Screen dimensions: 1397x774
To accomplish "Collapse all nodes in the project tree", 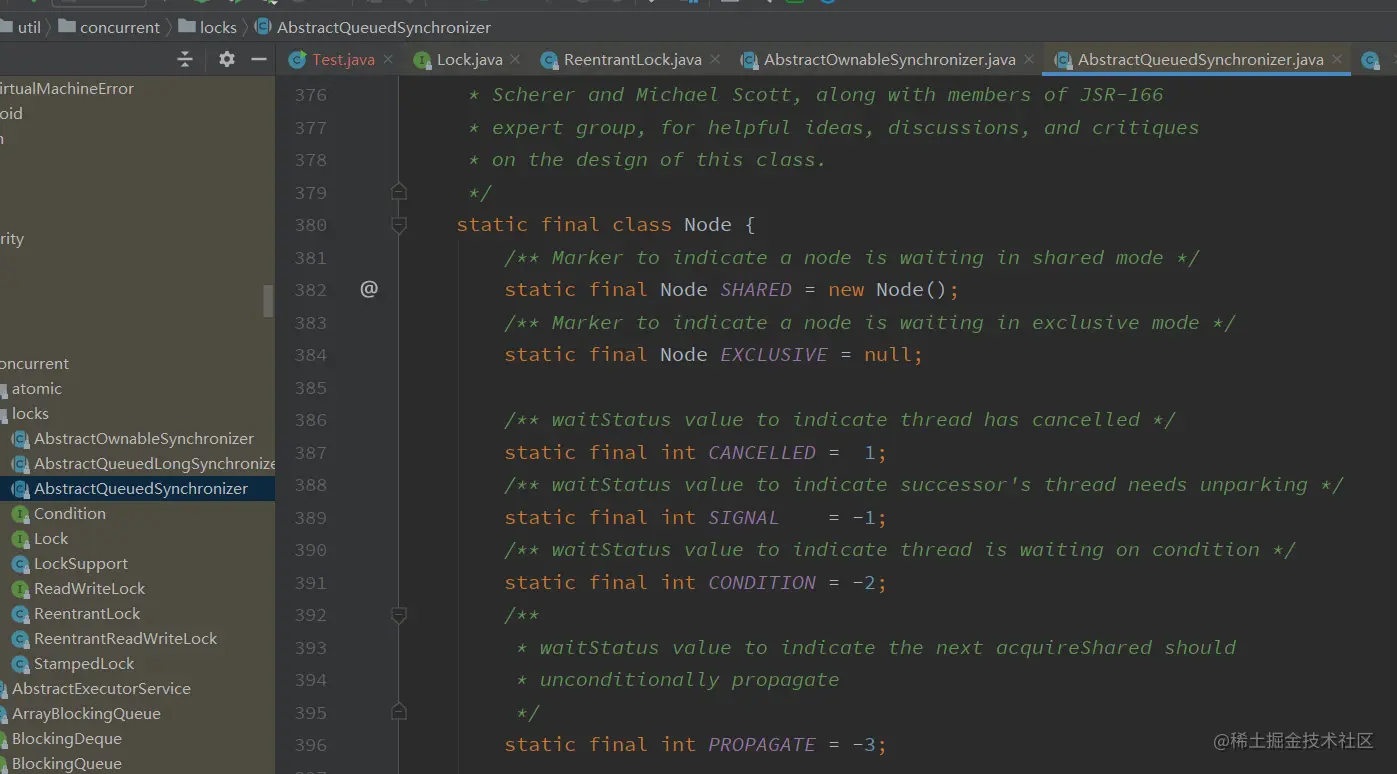I will [x=185, y=60].
